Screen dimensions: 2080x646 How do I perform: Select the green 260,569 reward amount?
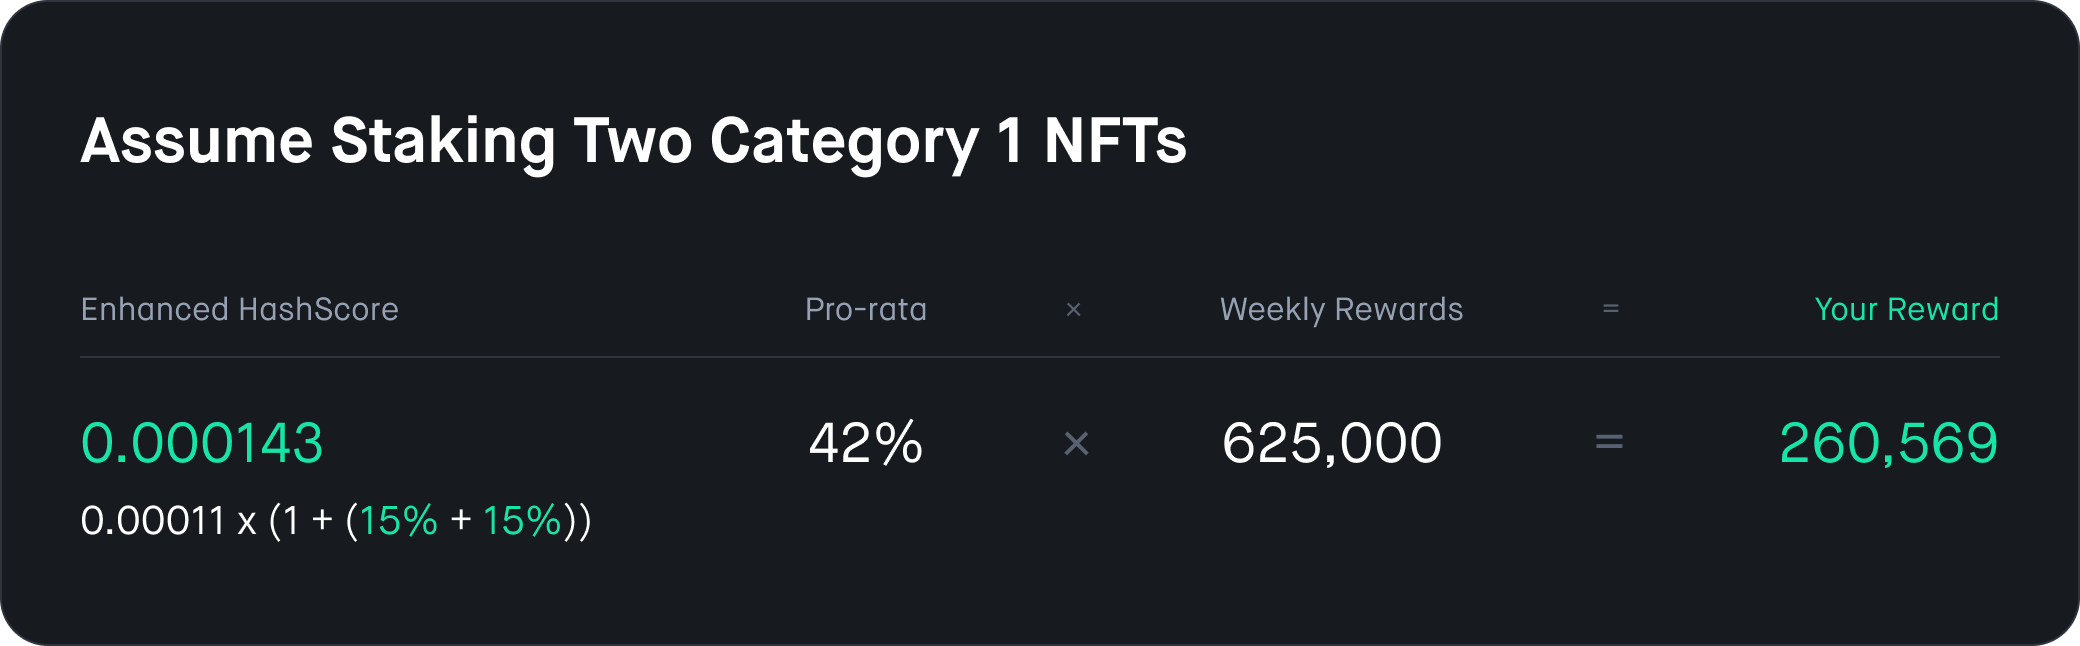coord(1889,443)
